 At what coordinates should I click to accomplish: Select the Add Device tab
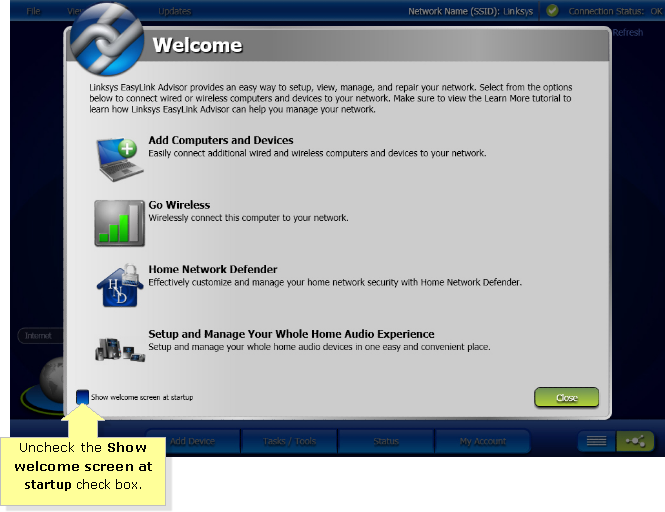tap(193, 441)
